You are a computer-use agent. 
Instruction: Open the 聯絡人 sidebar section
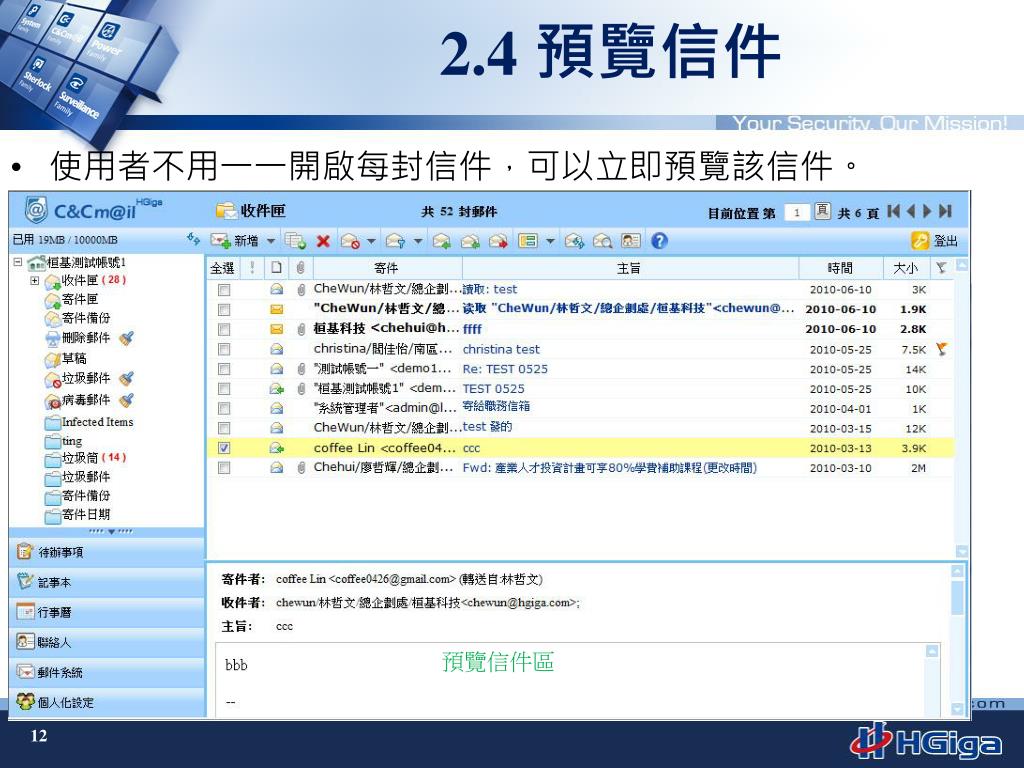coord(106,643)
